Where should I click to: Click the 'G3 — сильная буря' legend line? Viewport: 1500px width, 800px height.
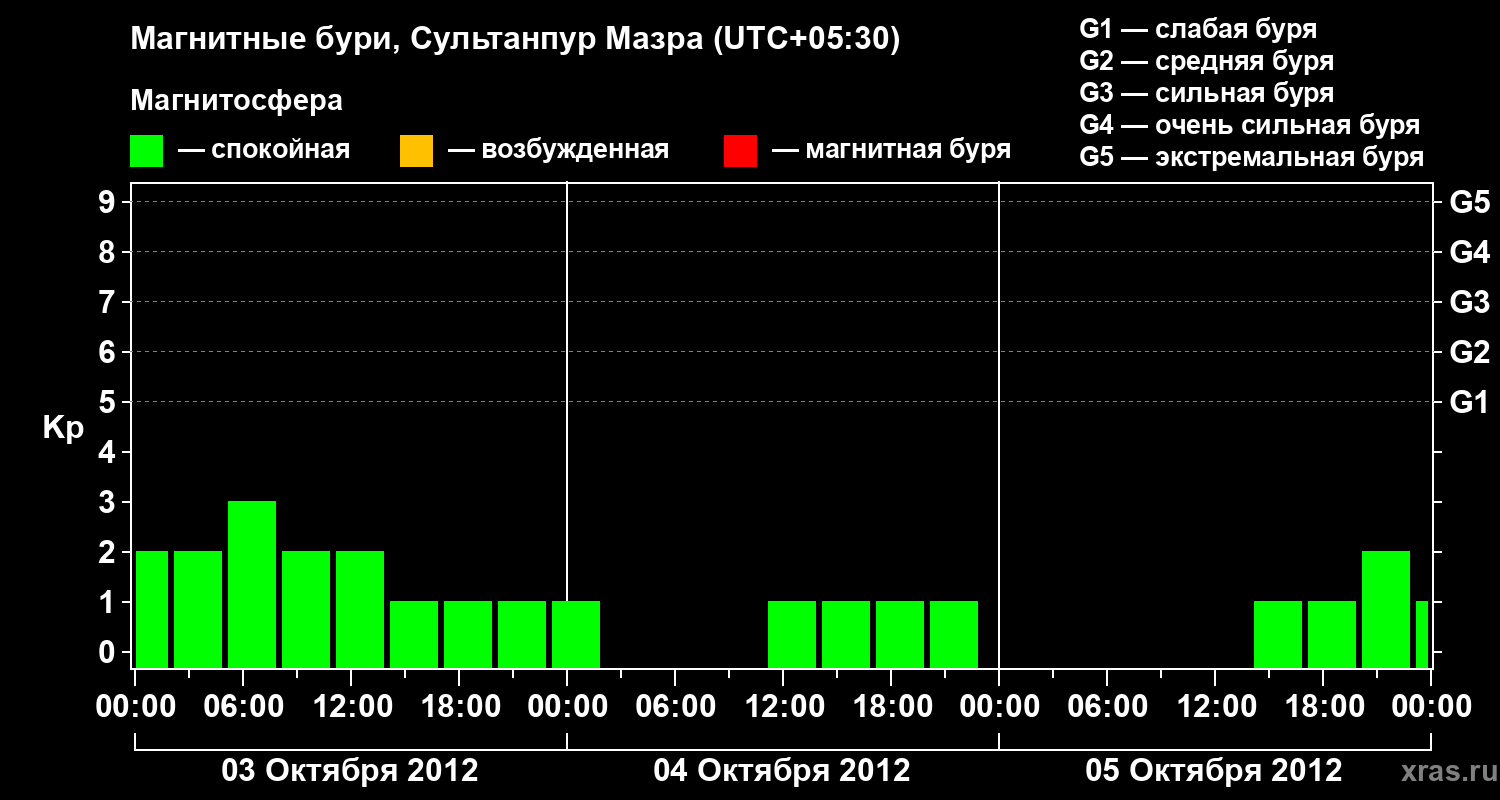click(1207, 93)
